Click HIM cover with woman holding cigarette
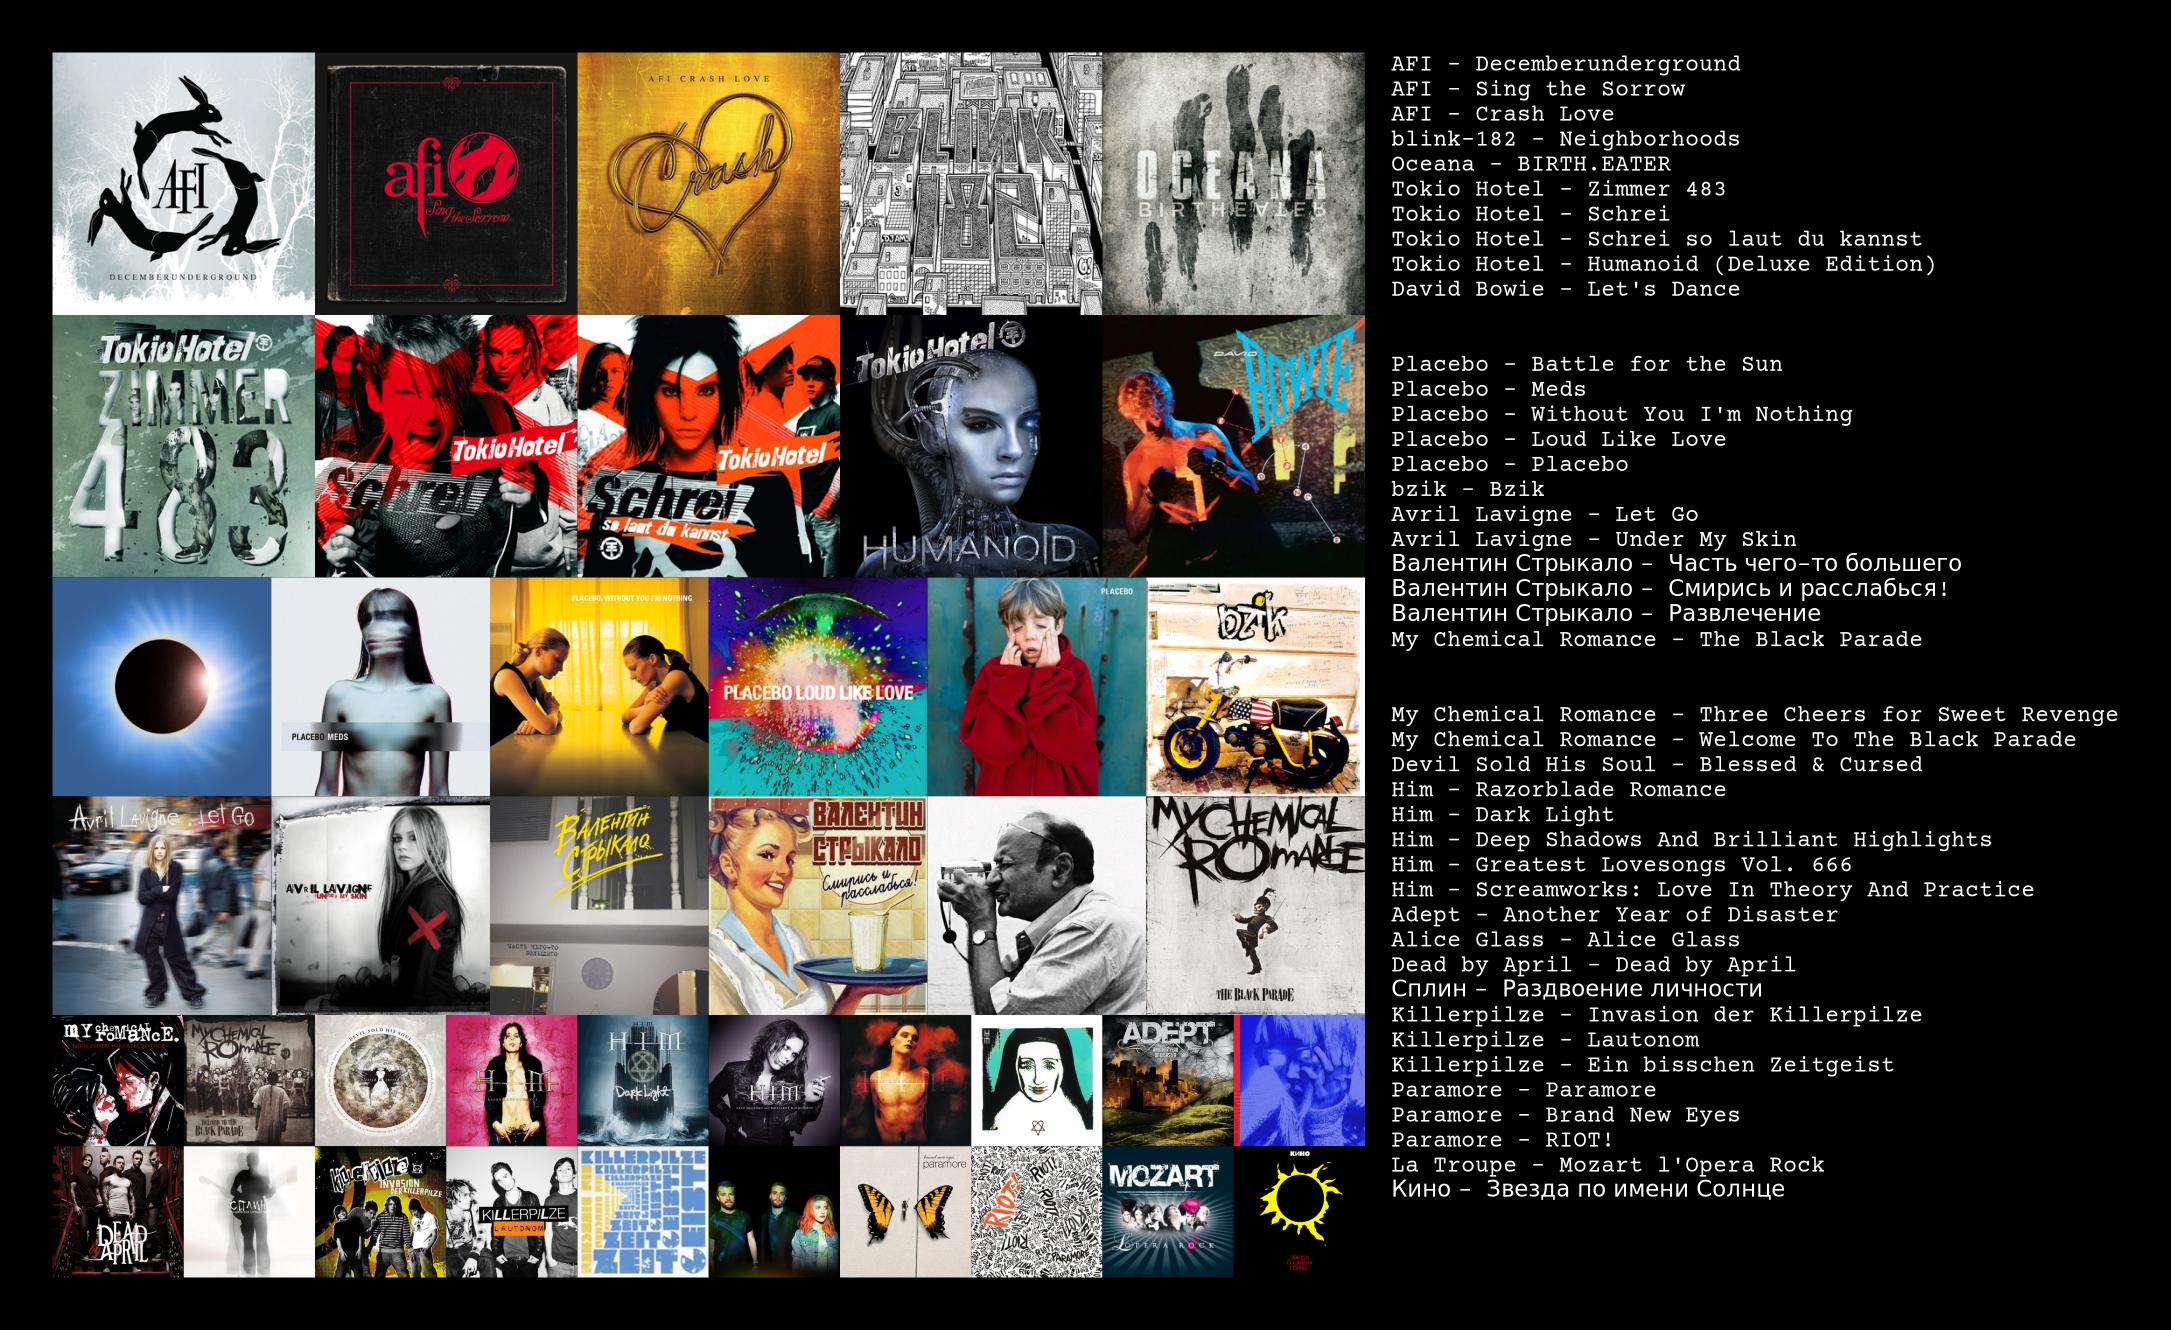 coord(774,1080)
